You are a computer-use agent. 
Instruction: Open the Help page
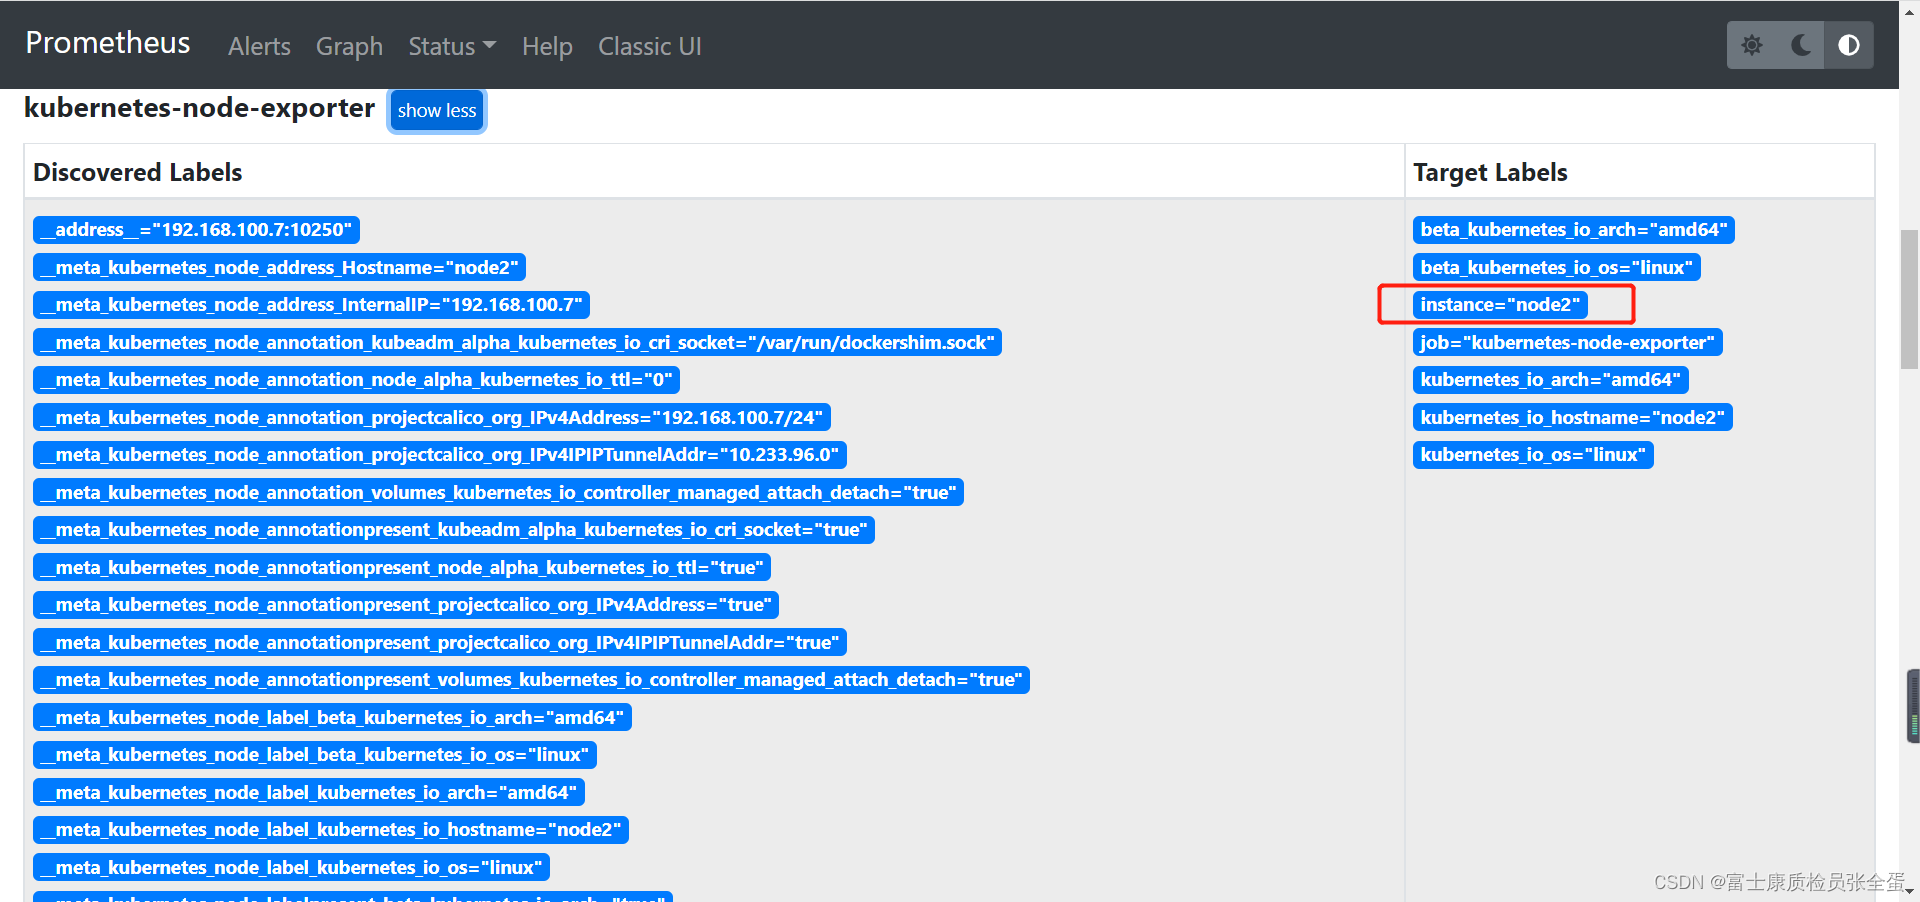pos(547,46)
